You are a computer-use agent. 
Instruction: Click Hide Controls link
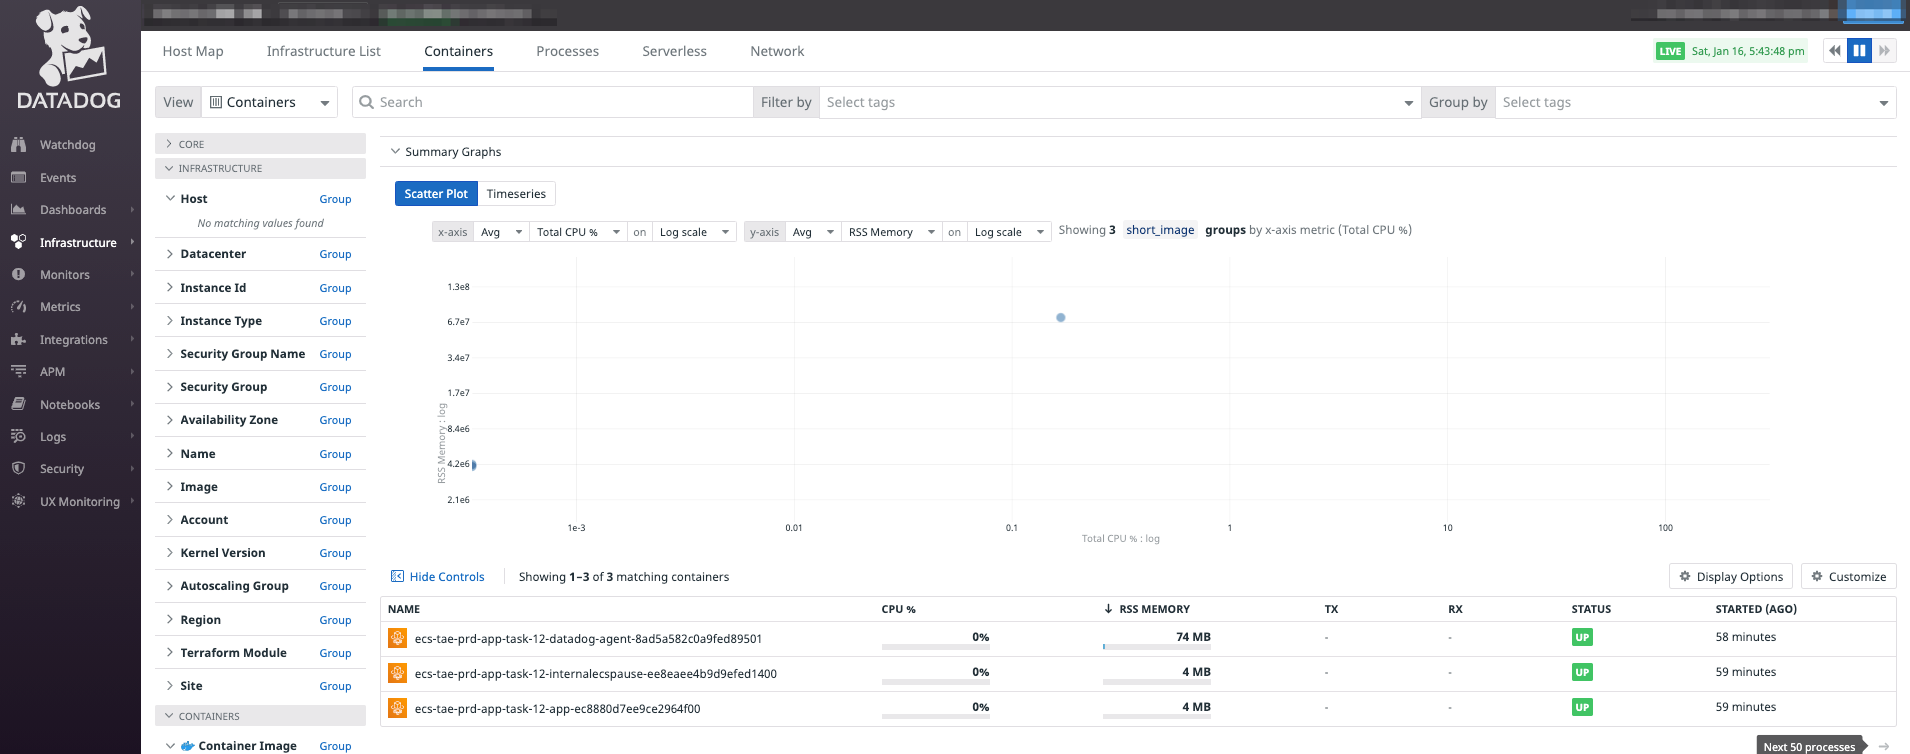447,577
